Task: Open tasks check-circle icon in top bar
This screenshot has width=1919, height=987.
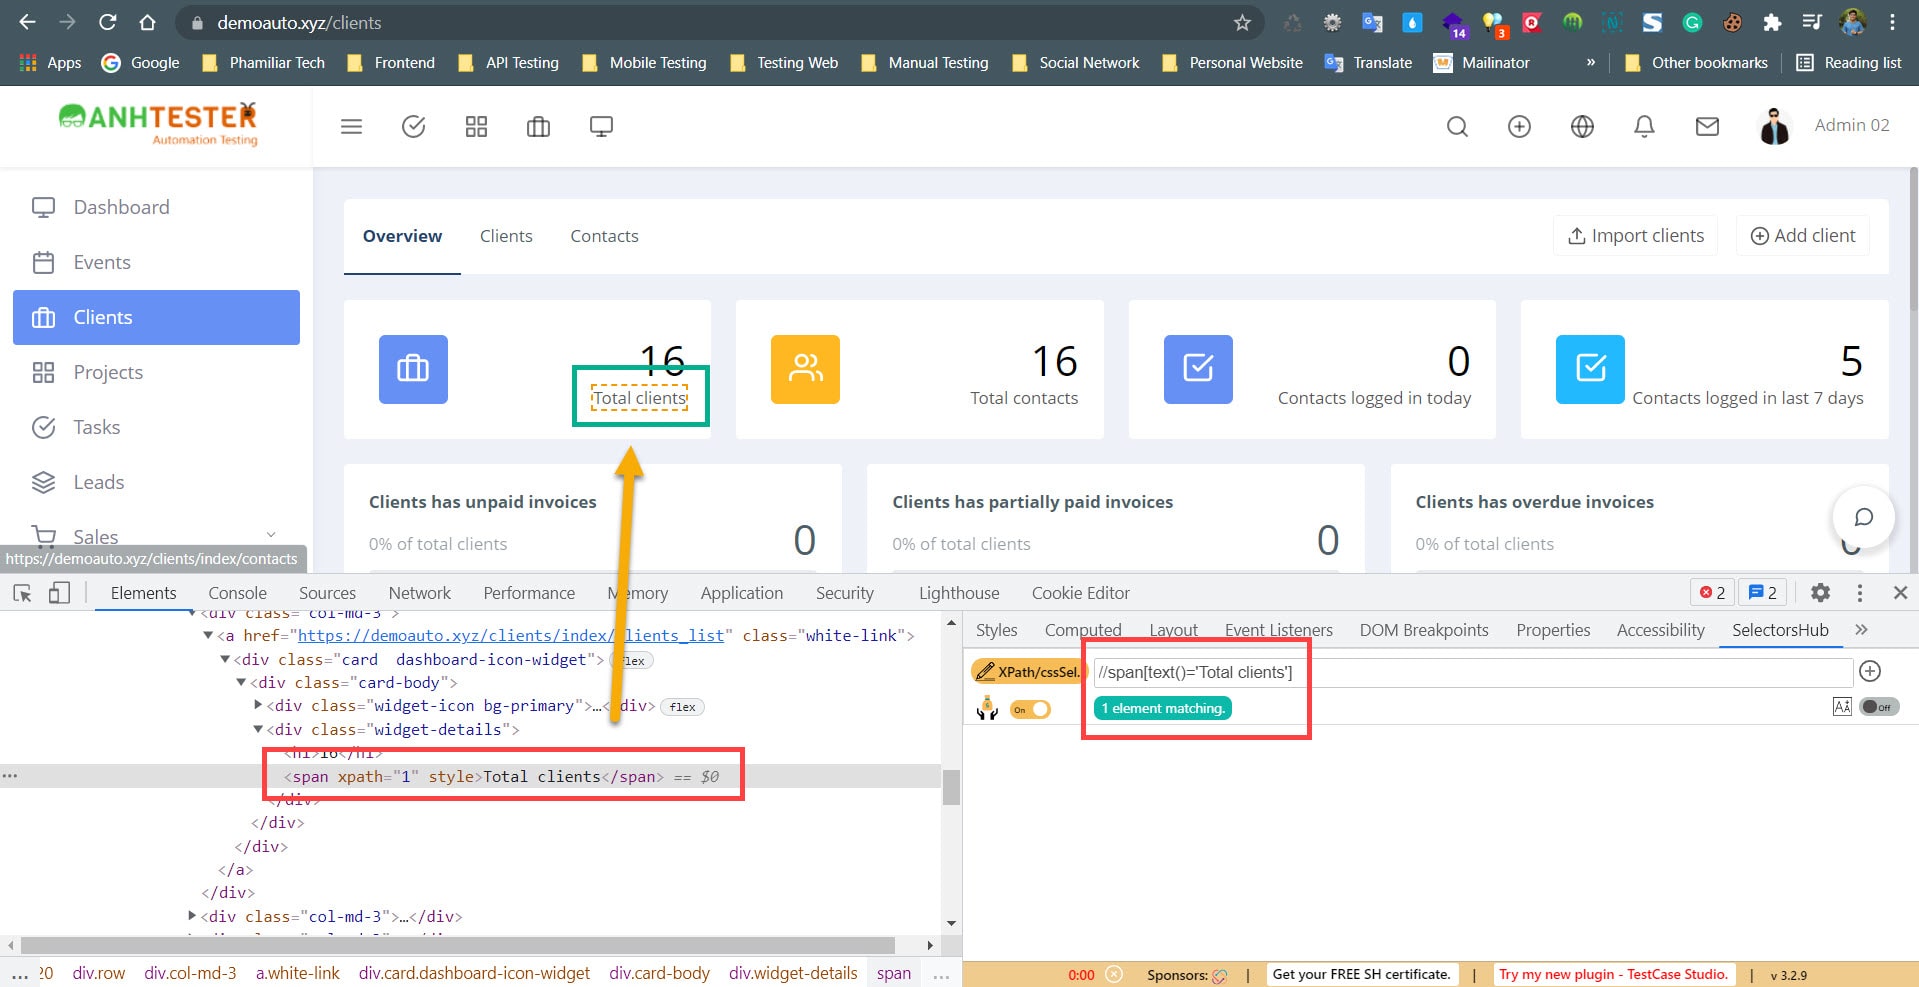Action: (x=413, y=126)
